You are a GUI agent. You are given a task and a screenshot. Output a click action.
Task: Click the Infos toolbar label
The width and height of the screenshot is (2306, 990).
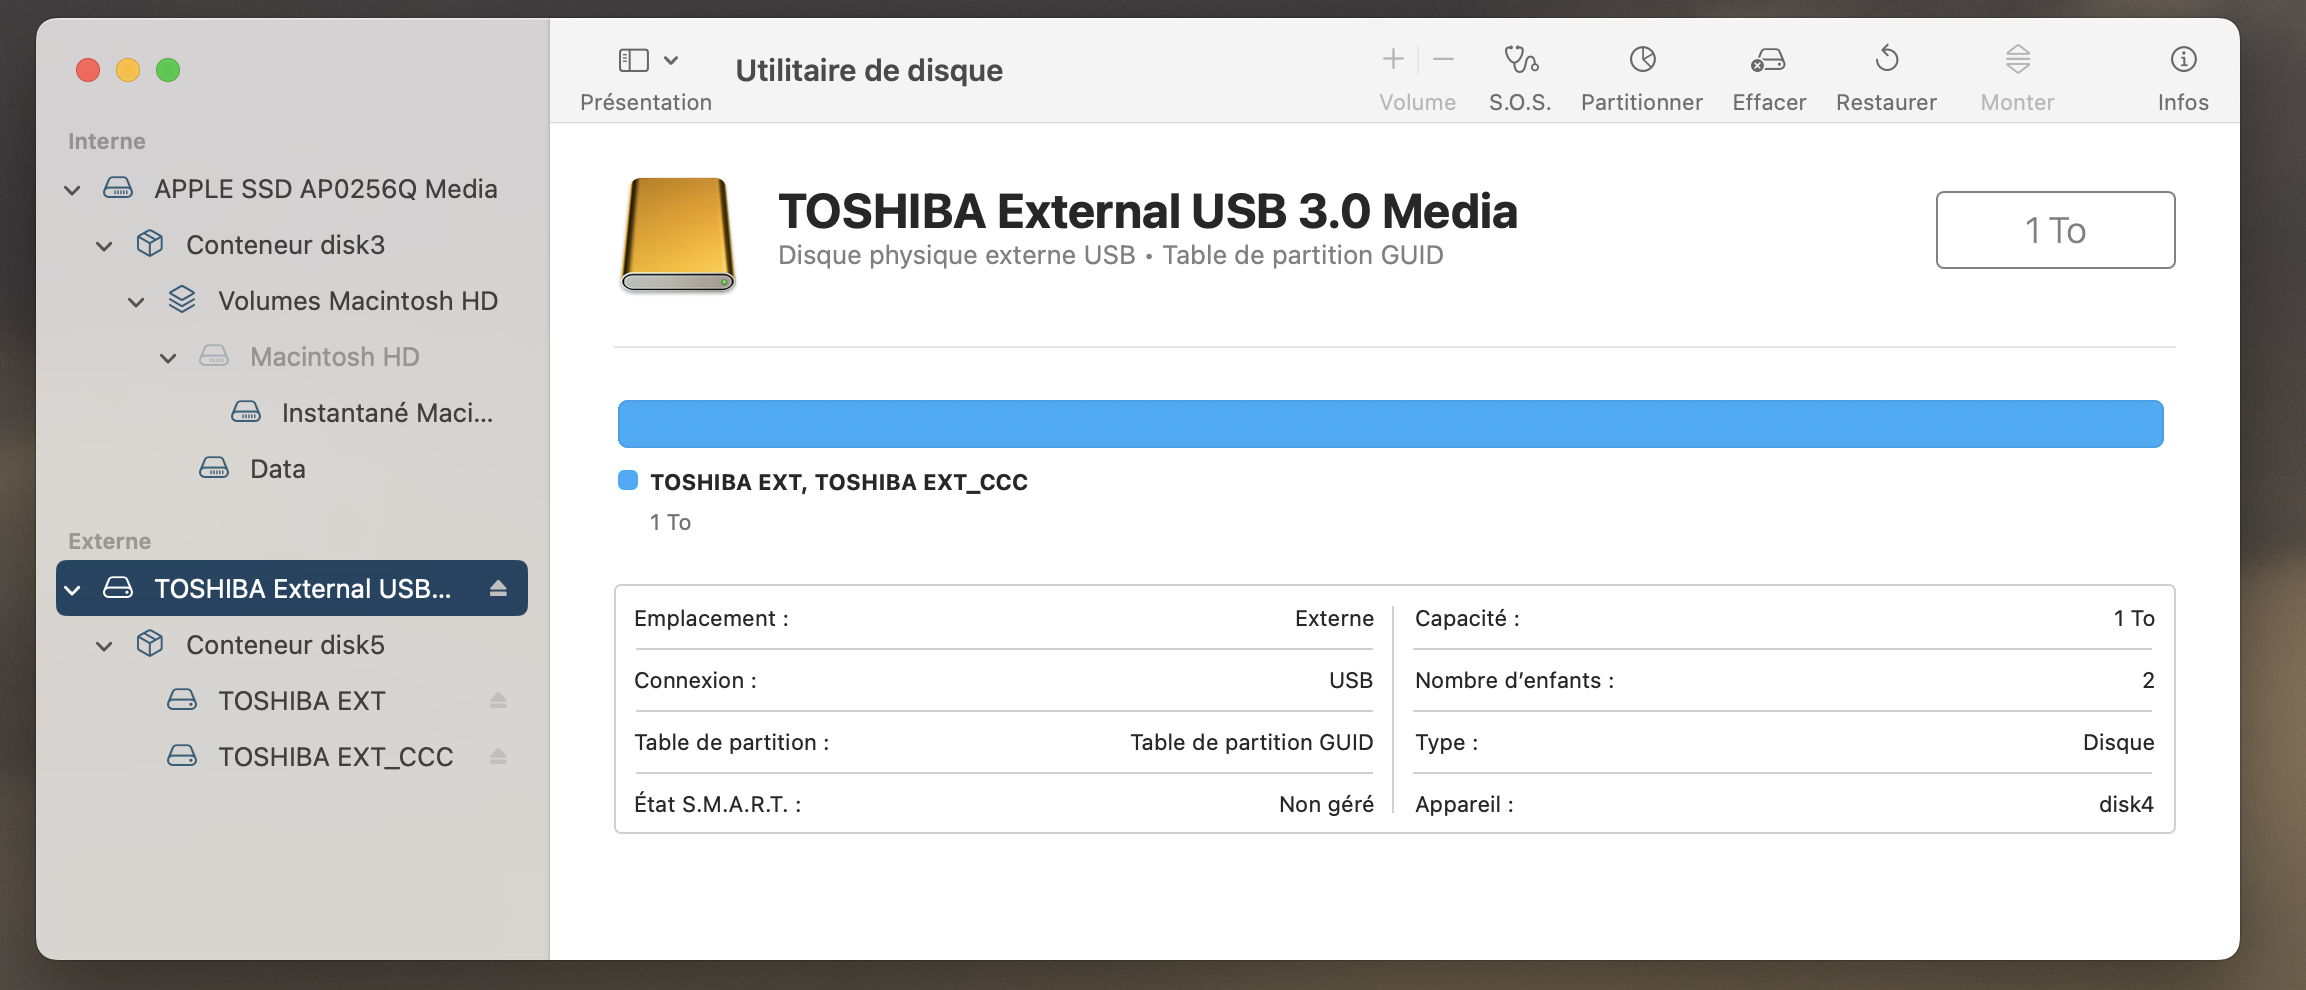point(2183,102)
